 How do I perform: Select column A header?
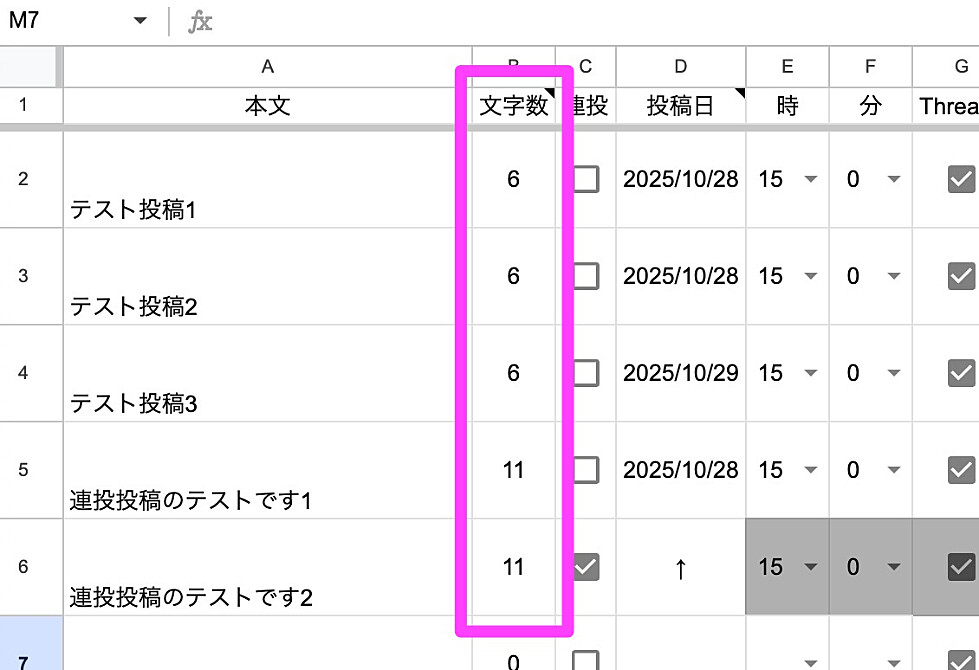[267, 66]
